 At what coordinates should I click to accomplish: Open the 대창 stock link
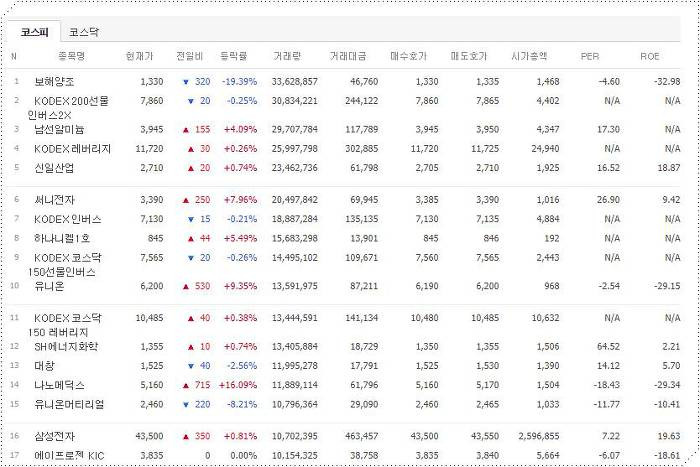44,366
